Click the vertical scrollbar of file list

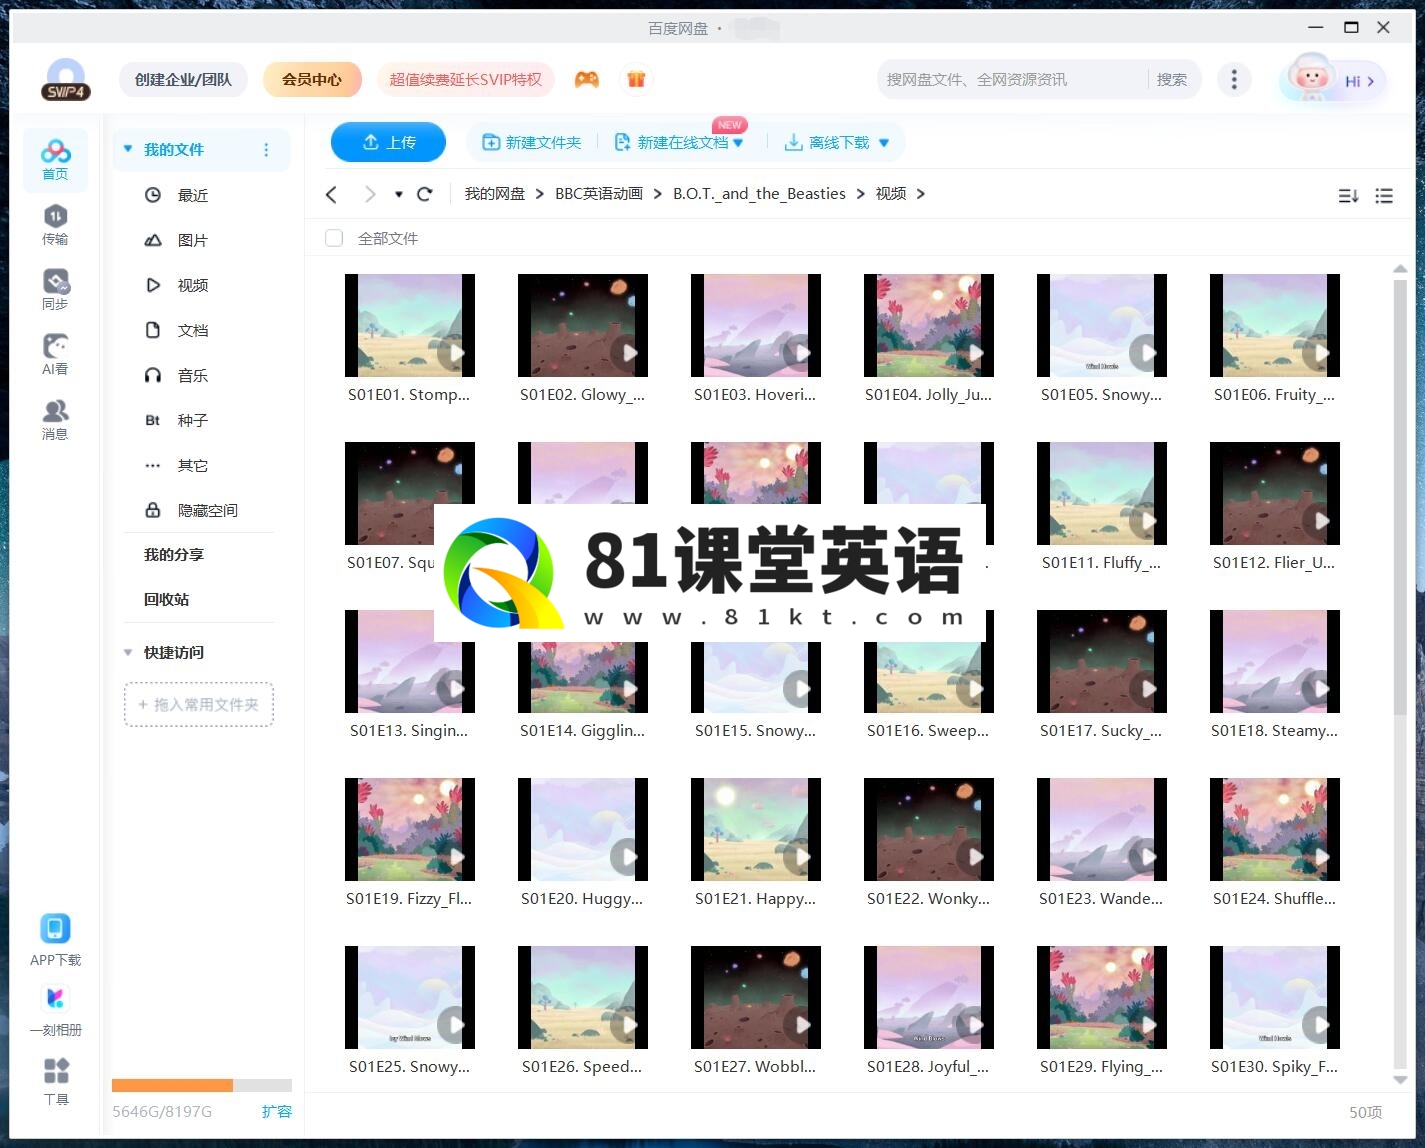pyautogui.click(x=1400, y=497)
